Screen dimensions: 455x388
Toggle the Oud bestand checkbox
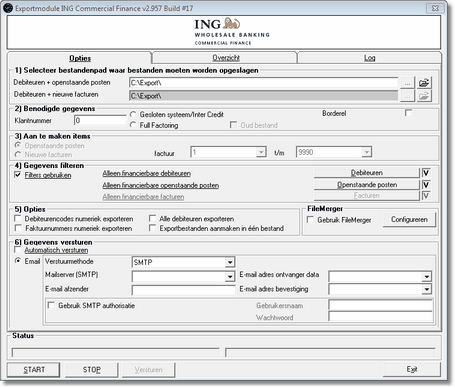click(x=233, y=125)
